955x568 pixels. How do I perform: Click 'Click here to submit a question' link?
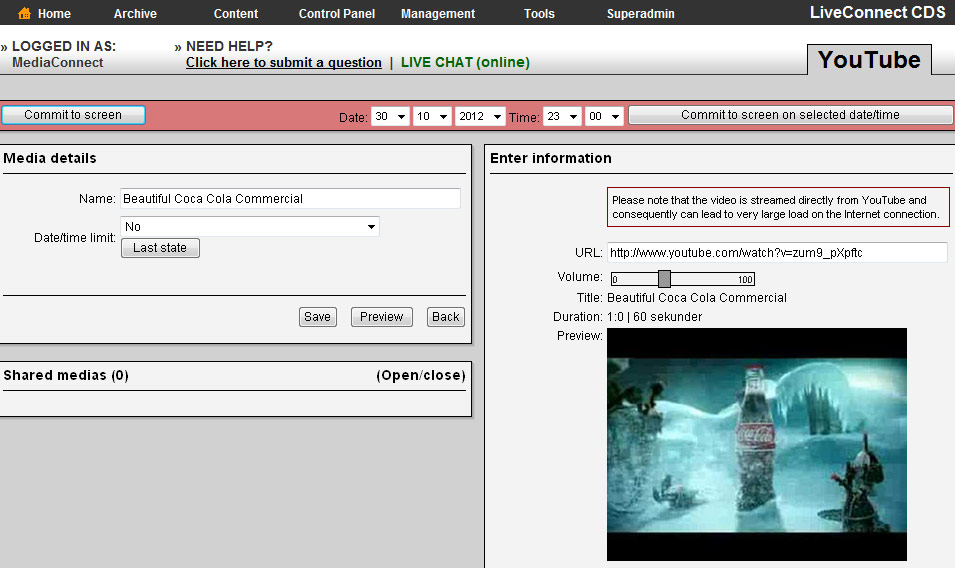[284, 62]
